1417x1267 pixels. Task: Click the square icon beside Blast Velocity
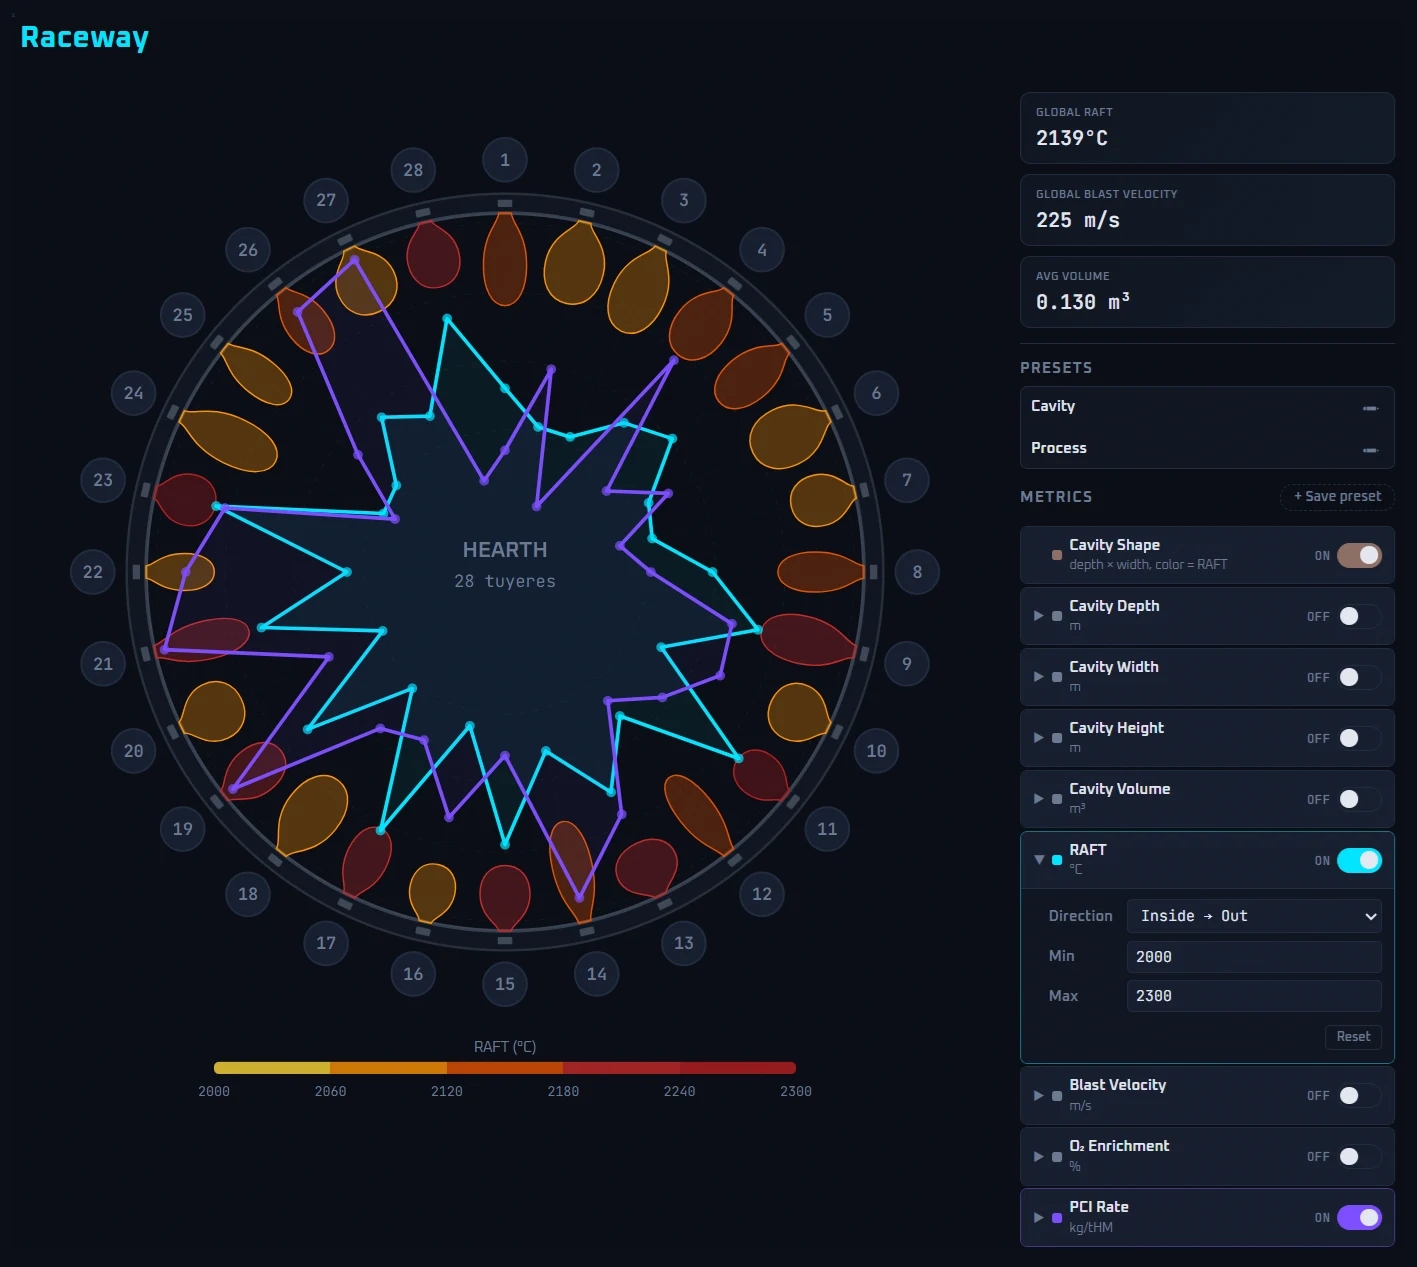1056,1095
